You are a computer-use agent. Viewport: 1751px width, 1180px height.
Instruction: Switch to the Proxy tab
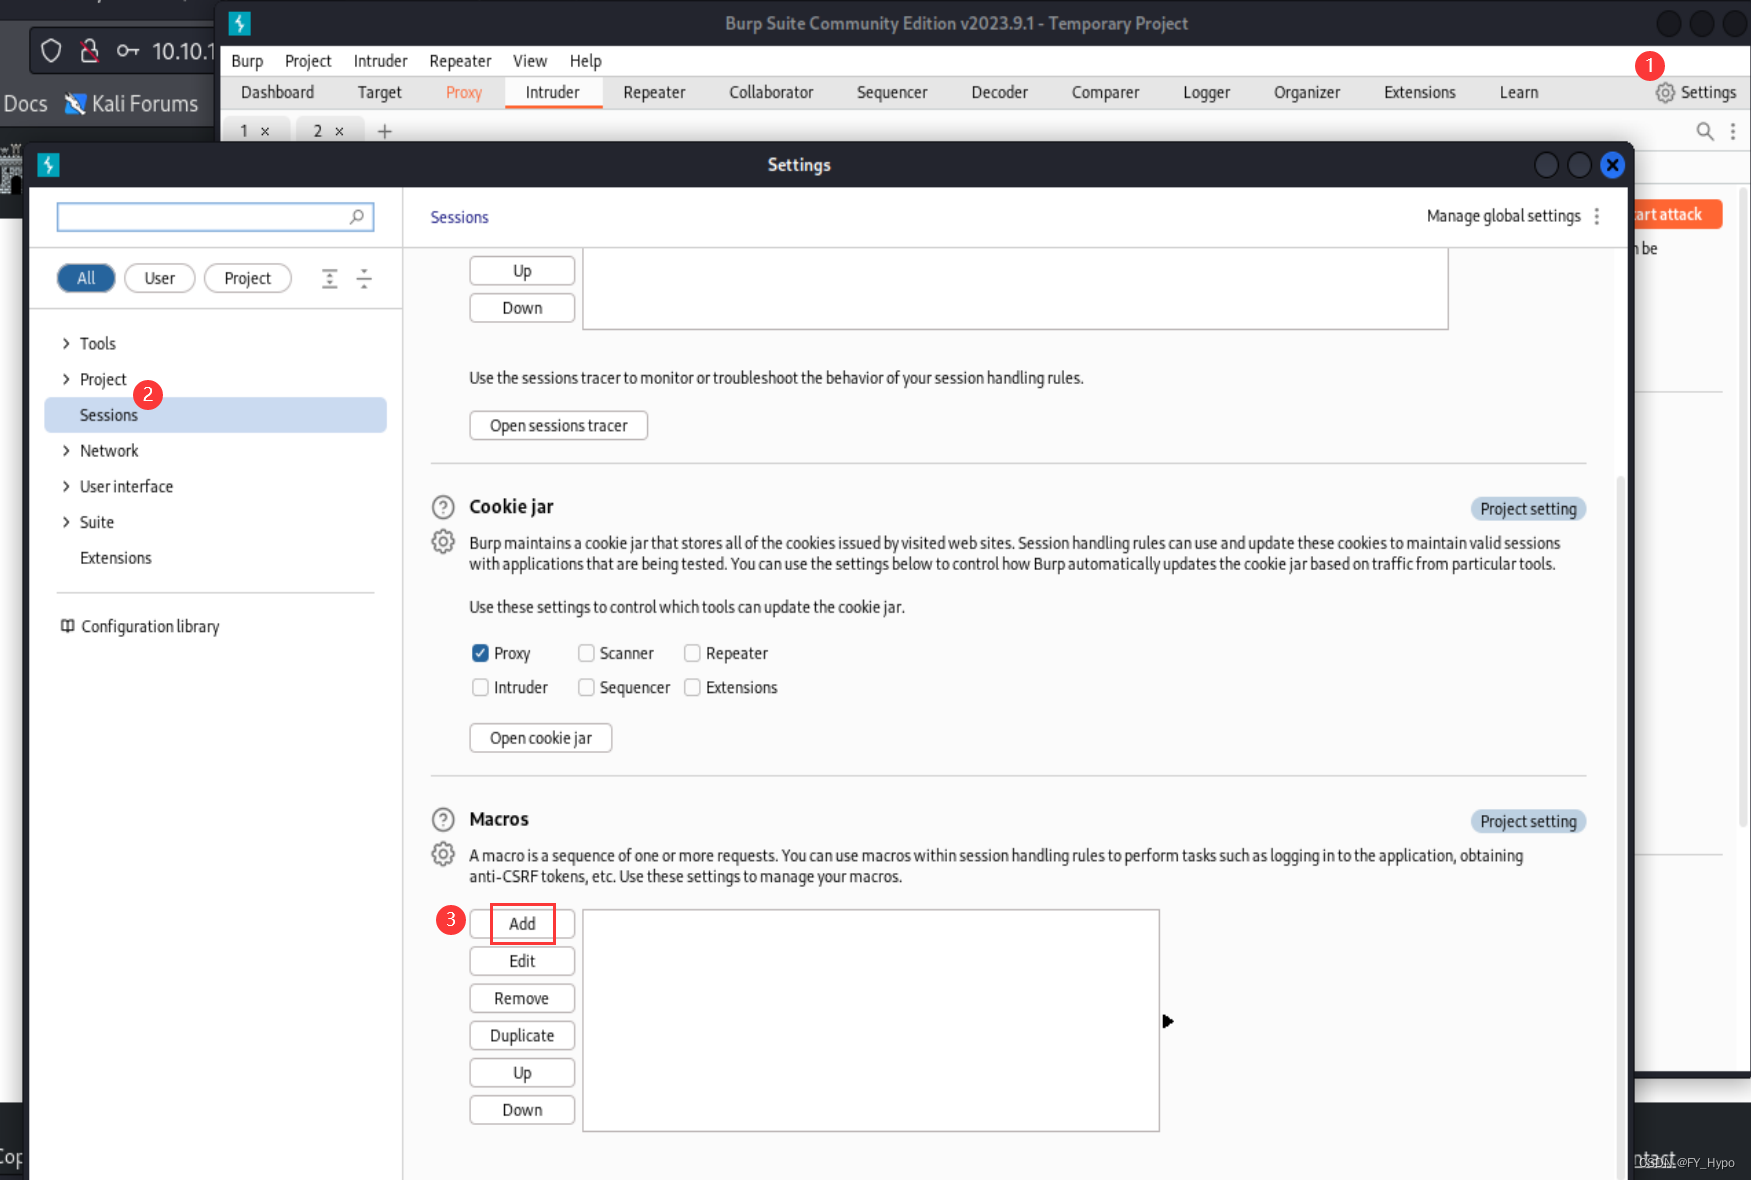tap(464, 92)
